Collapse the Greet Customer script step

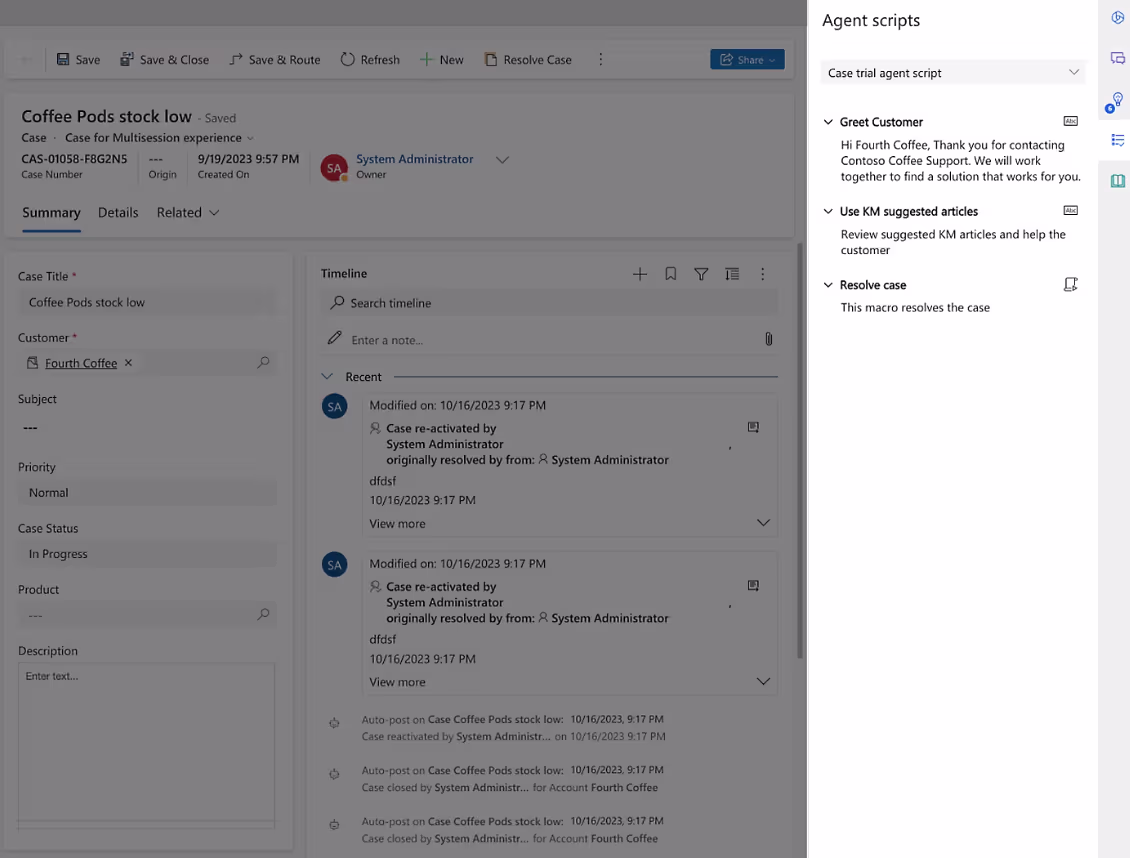[x=828, y=122]
